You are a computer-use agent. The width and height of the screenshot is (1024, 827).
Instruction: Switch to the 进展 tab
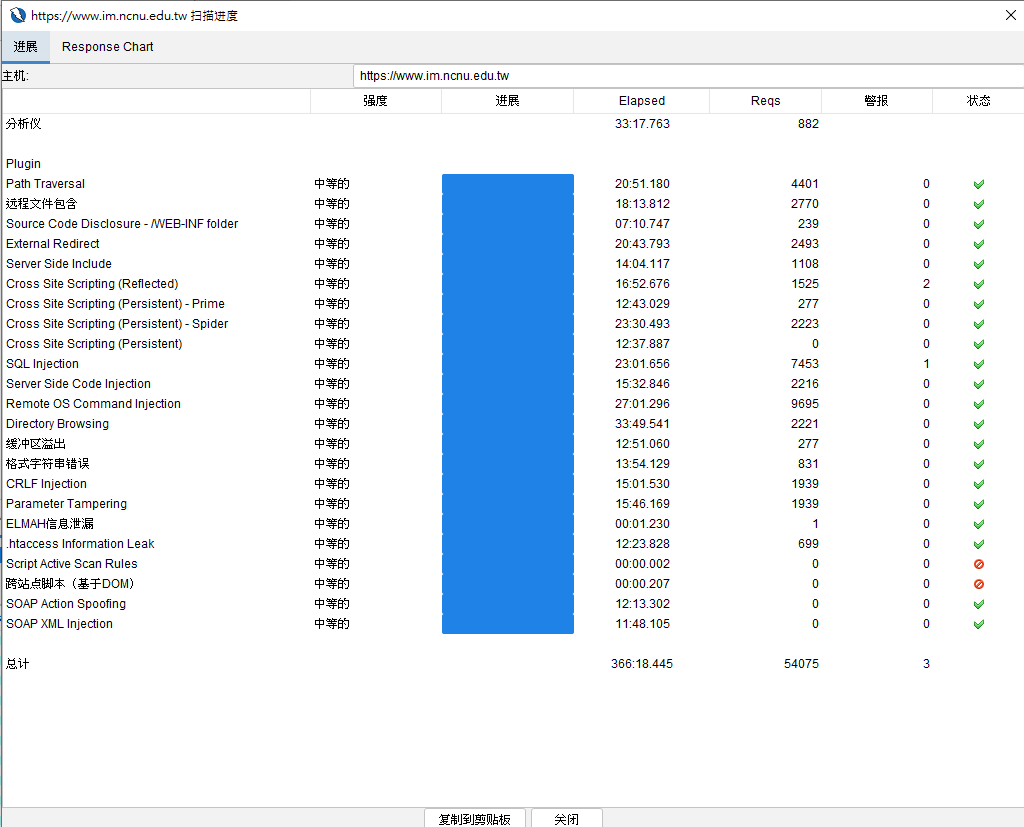tap(25, 47)
